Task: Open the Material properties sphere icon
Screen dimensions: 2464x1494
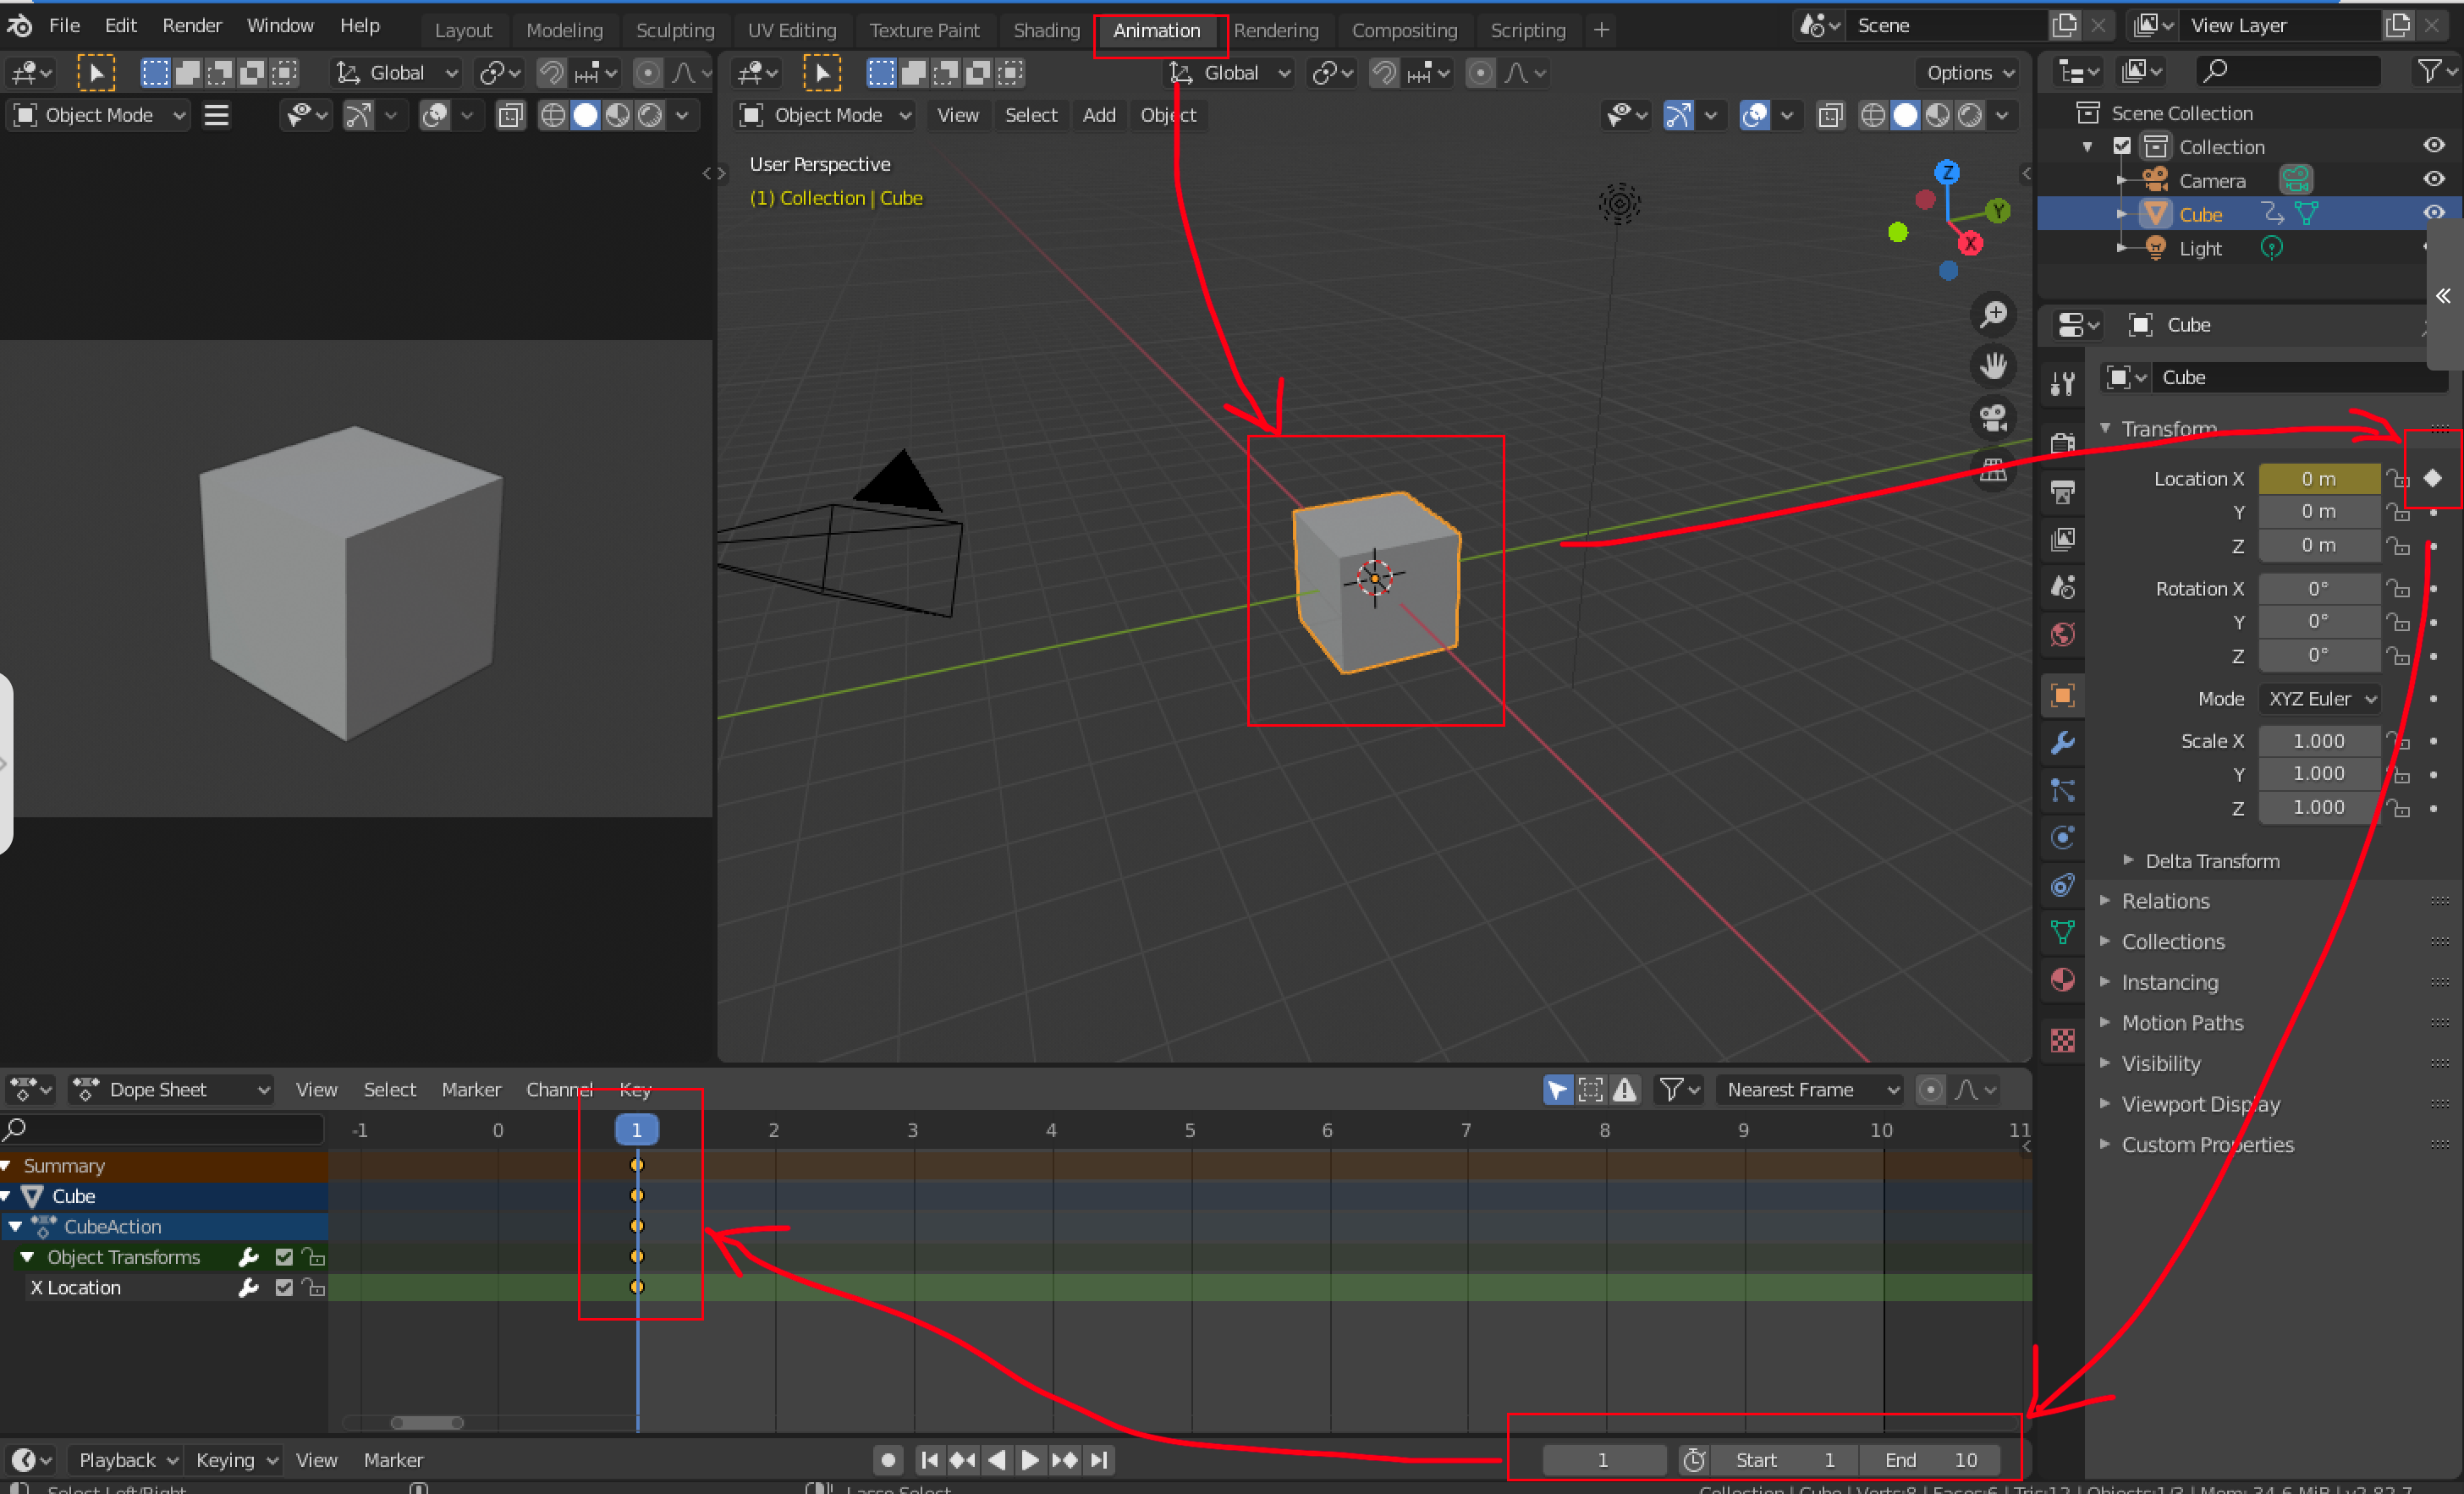Action: pyautogui.click(x=2062, y=980)
